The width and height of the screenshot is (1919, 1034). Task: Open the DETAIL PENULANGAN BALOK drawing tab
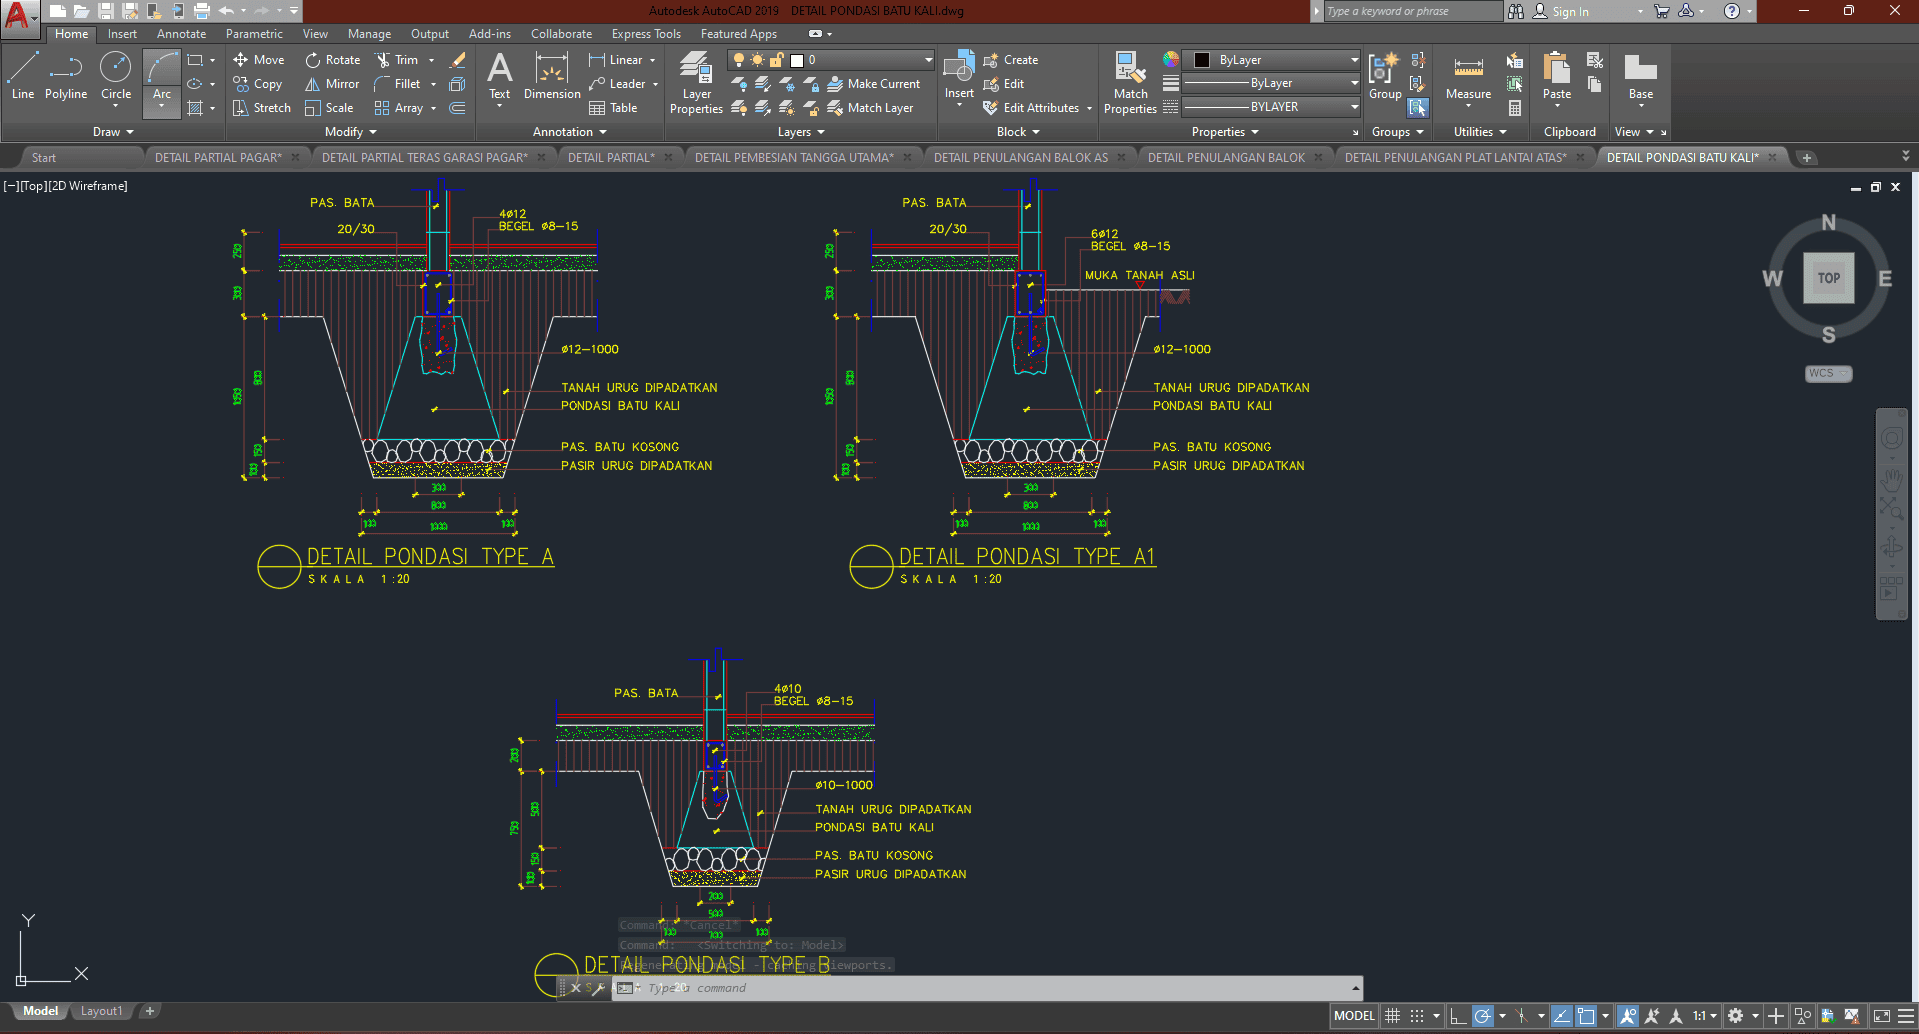tap(1226, 157)
